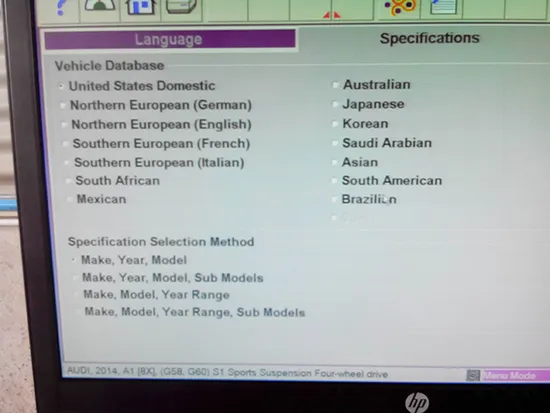
Task: Click the icon left of the home icon
Action: (x=100, y=6)
